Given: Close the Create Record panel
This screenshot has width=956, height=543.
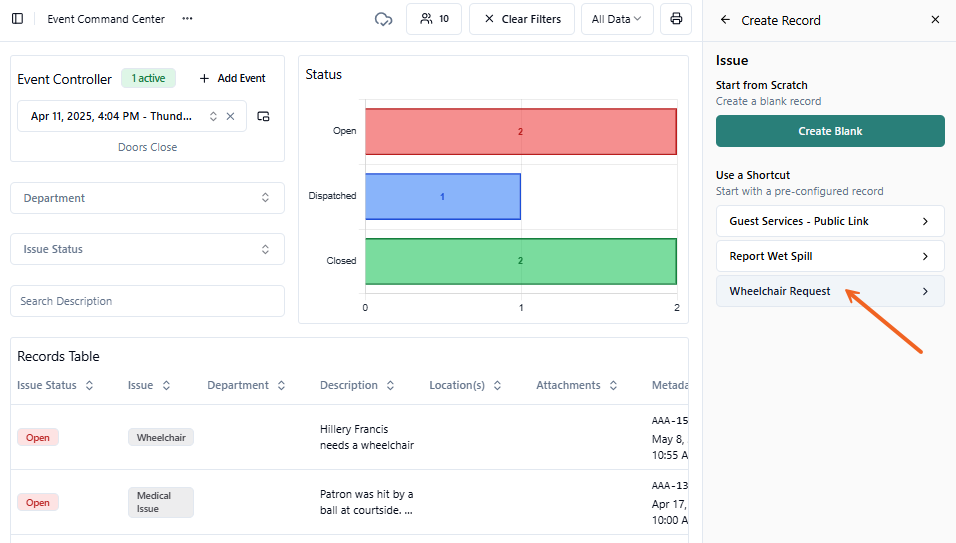Looking at the screenshot, I should pos(935,20).
